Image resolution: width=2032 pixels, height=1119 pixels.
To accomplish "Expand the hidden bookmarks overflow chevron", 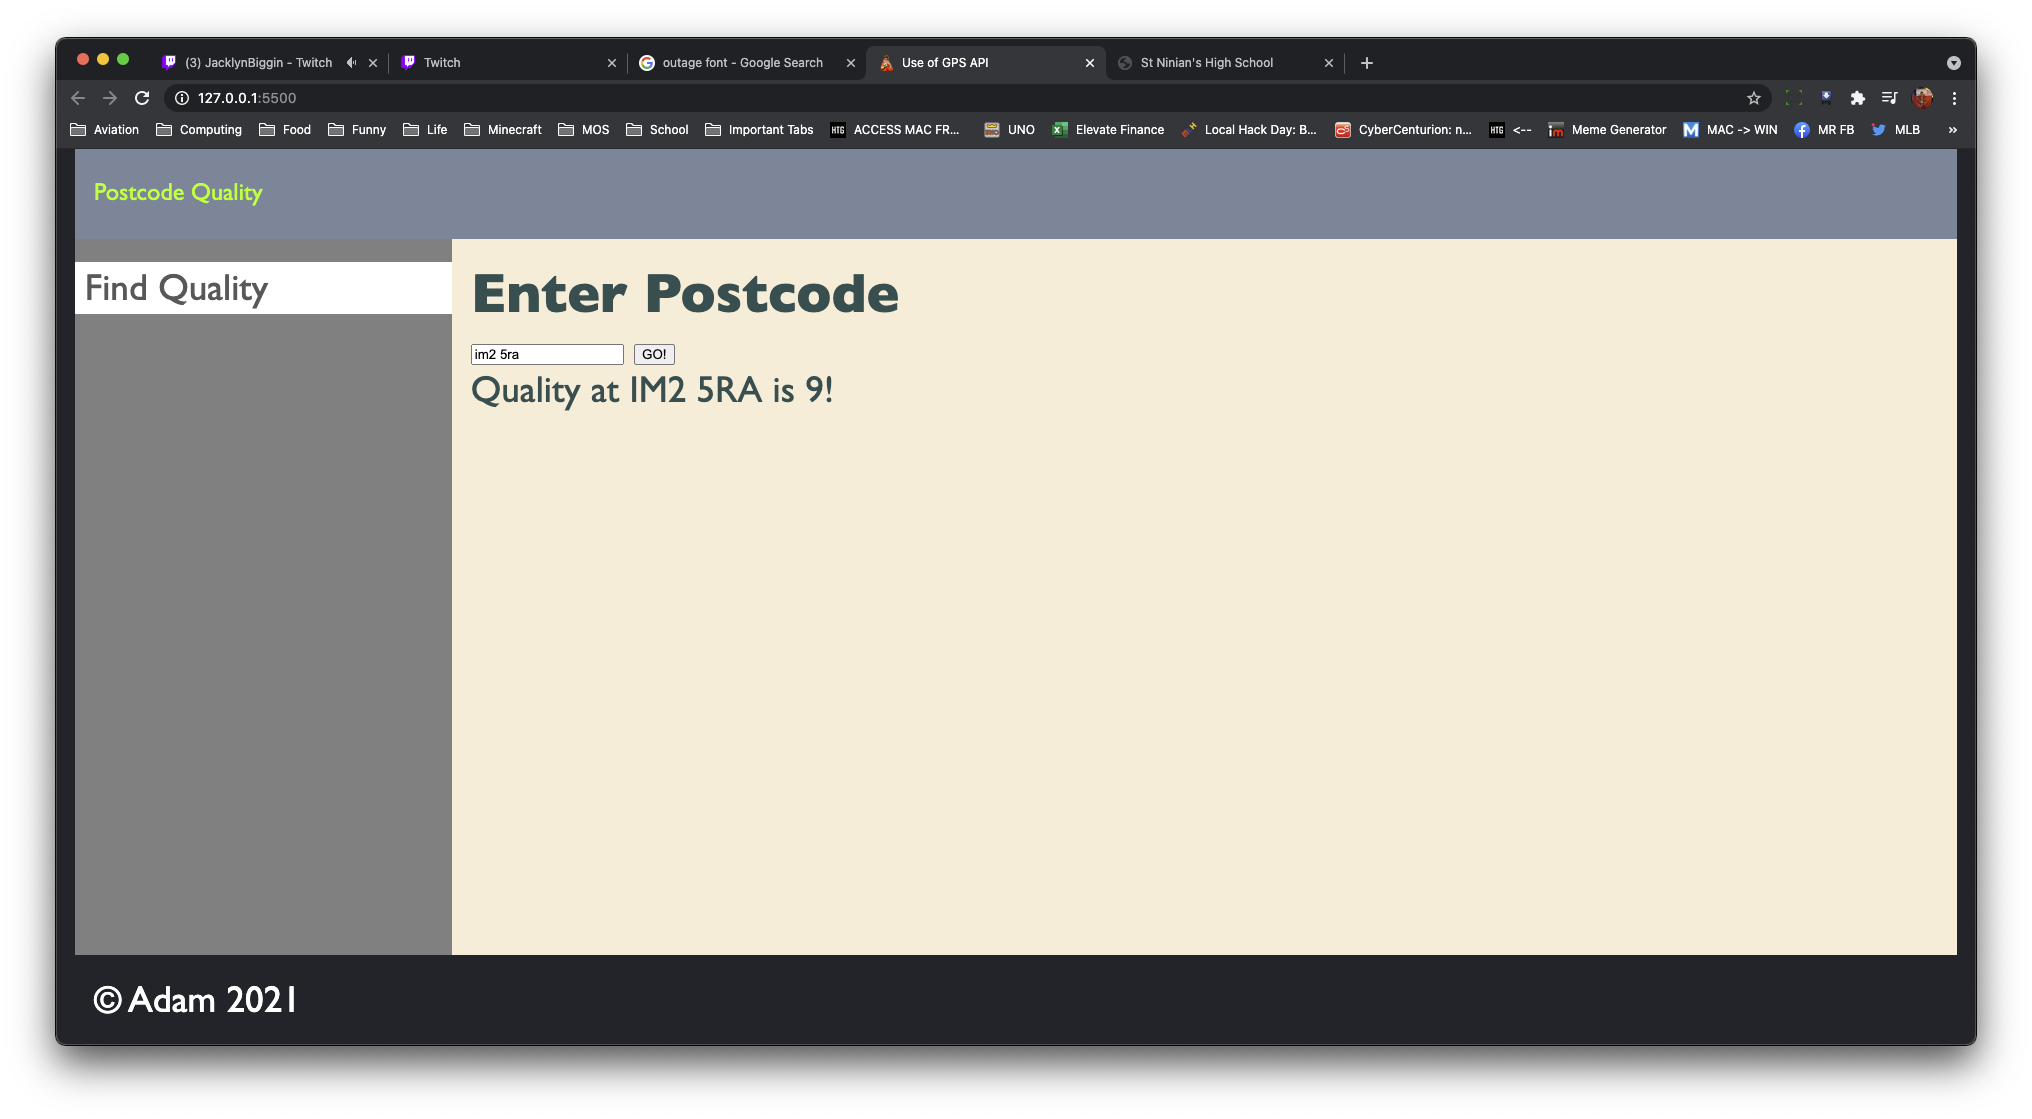I will coord(1952,130).
